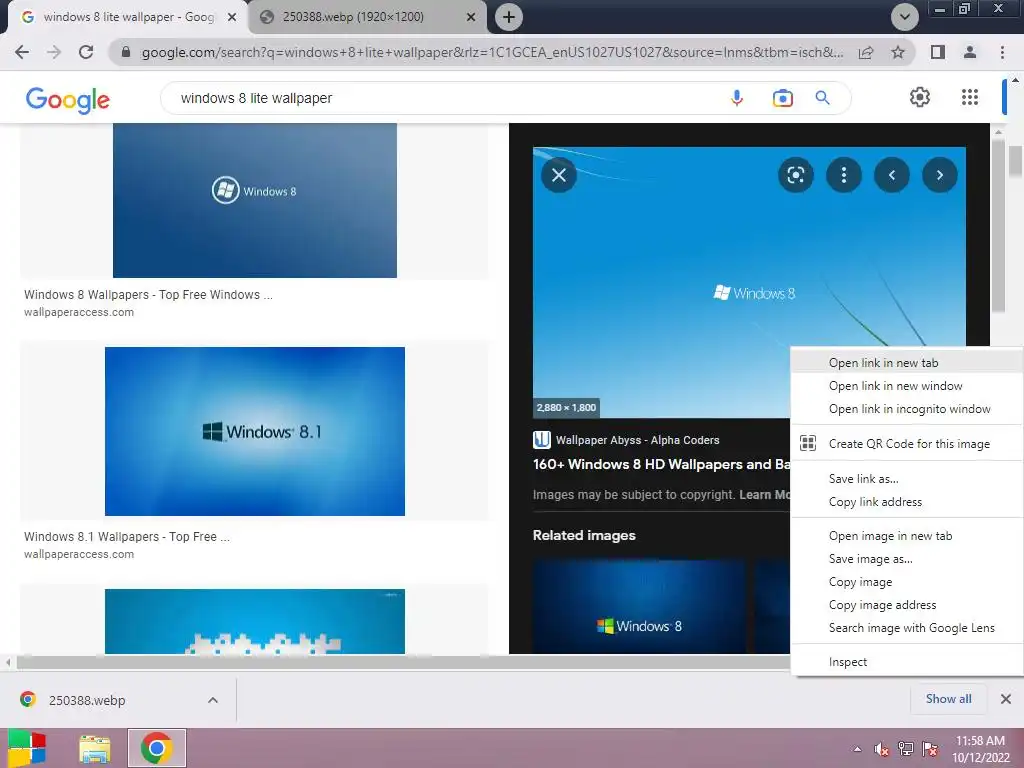Select Copy link address
The image size is (1024, 768).
click(x=906, y=502)
